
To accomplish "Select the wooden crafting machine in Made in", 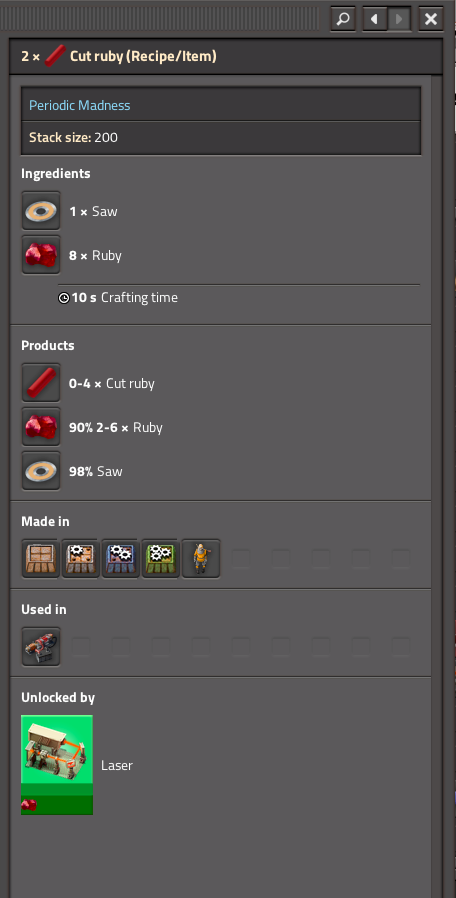I will point(41,558).
